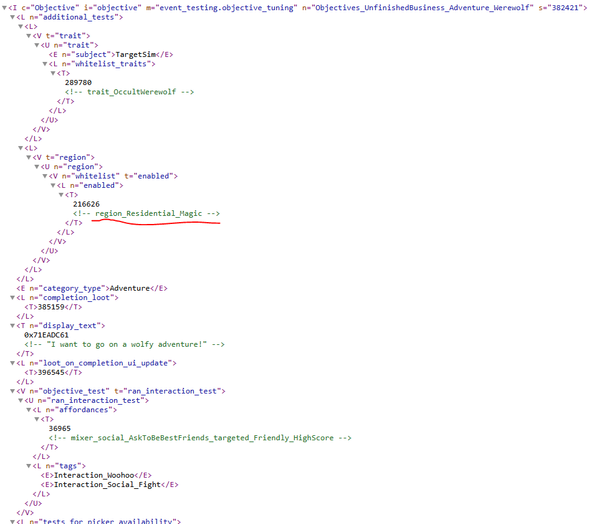Image resolution: width=599 pixels, height=524 pixels.
Task: Select the Interaction_Woohoo tag entry
Action: point(96,475)
